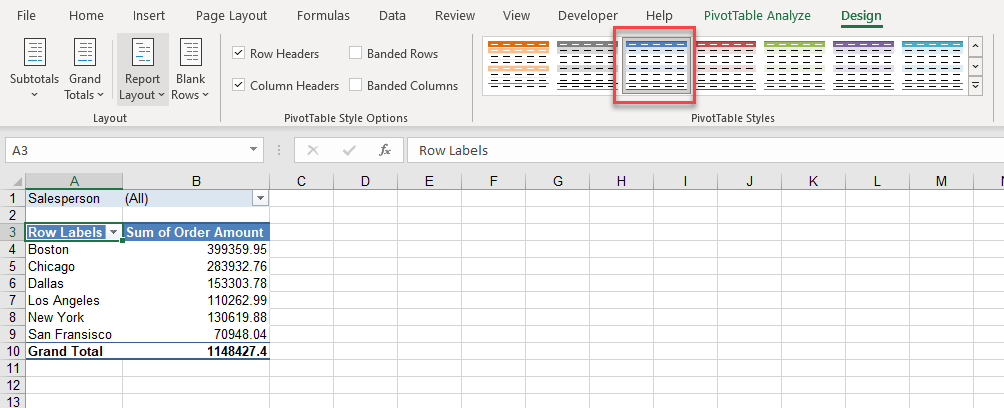Open the Formulas ribbon tab
The height and width of the screenshot is (408, 1004).
click(322, 16)
